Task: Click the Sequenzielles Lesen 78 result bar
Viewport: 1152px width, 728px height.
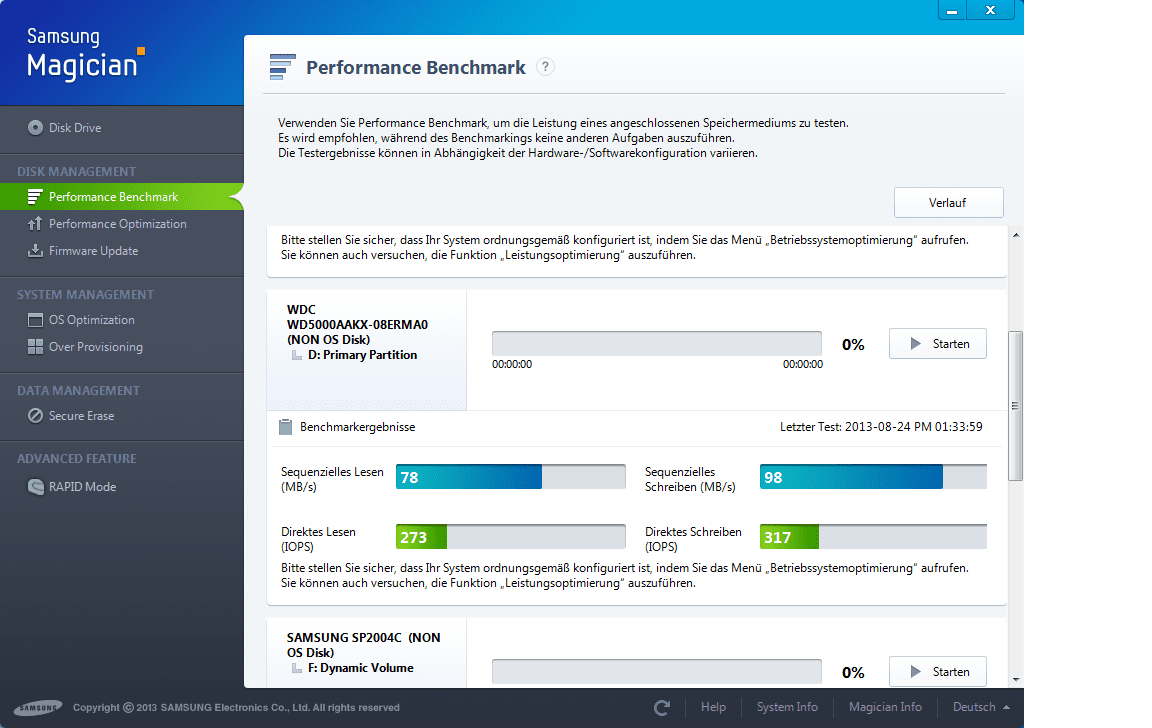Action: [511, 477]
